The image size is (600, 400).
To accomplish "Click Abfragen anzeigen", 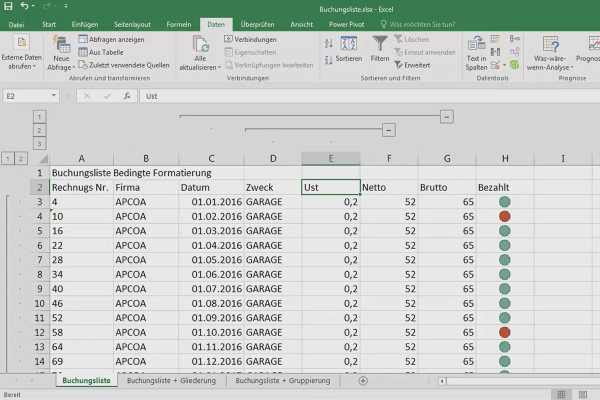I will tap(111, 39).
